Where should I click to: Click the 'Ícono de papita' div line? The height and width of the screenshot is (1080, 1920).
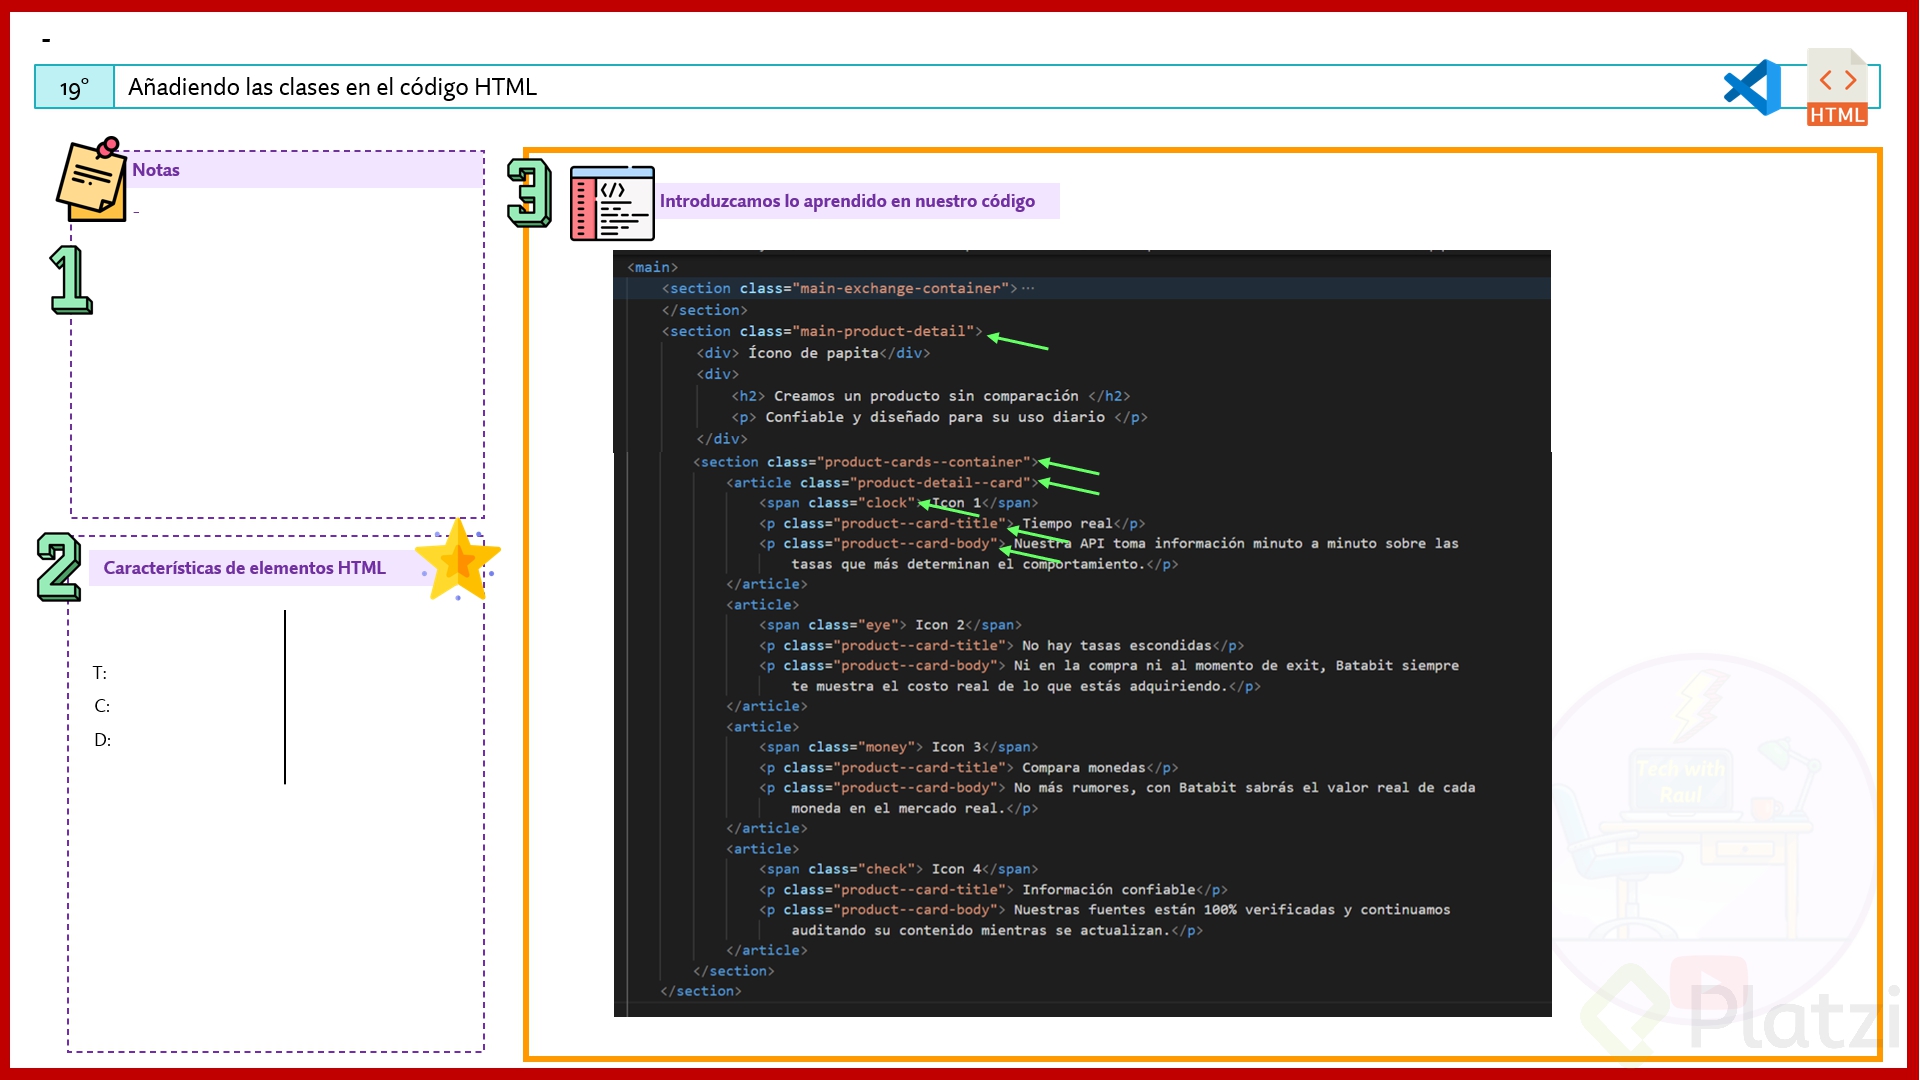[x=813, y=353]
